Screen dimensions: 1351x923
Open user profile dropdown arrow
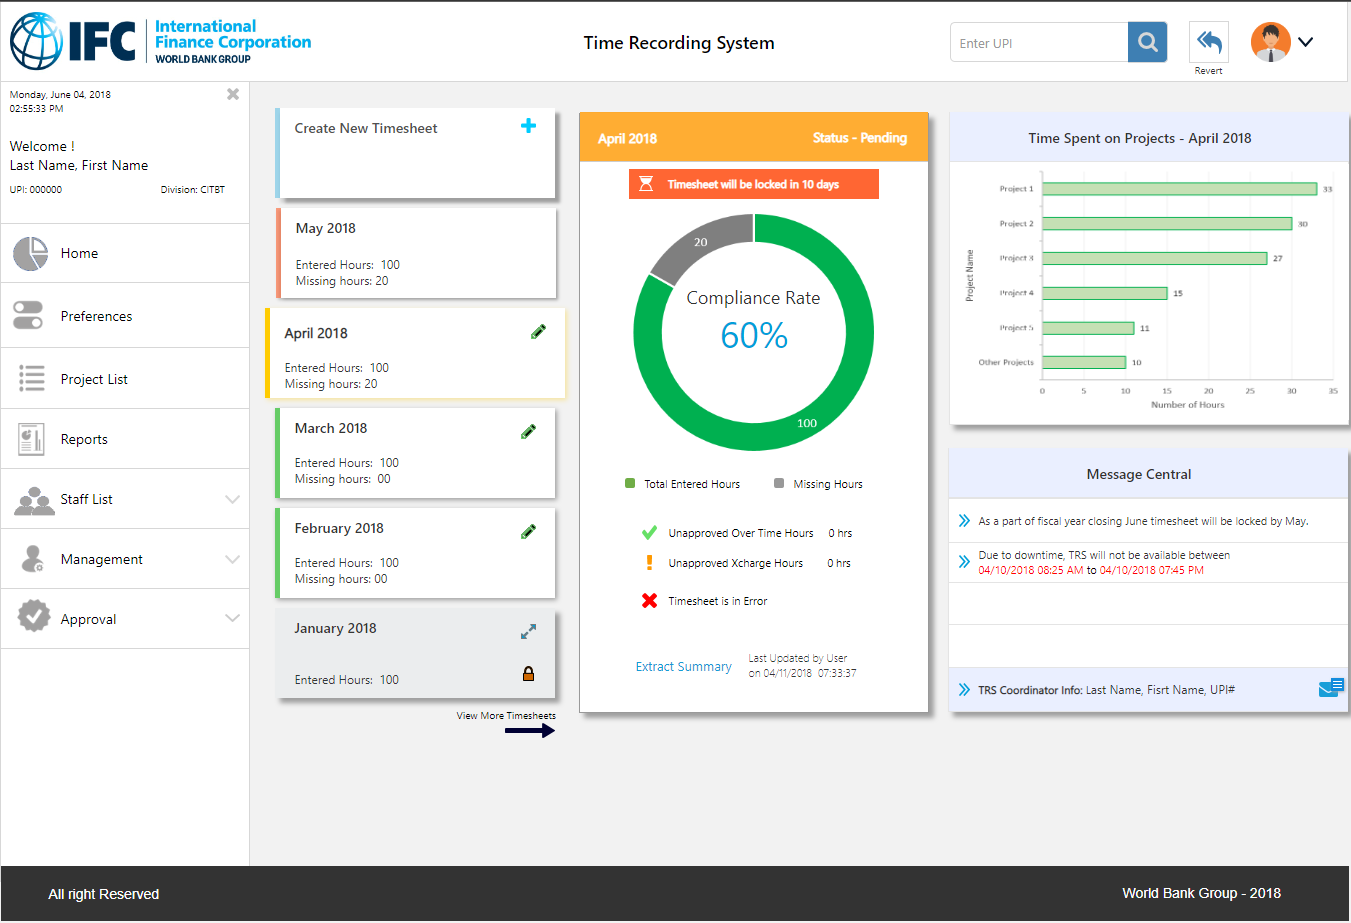click(x=1305, y=42)
